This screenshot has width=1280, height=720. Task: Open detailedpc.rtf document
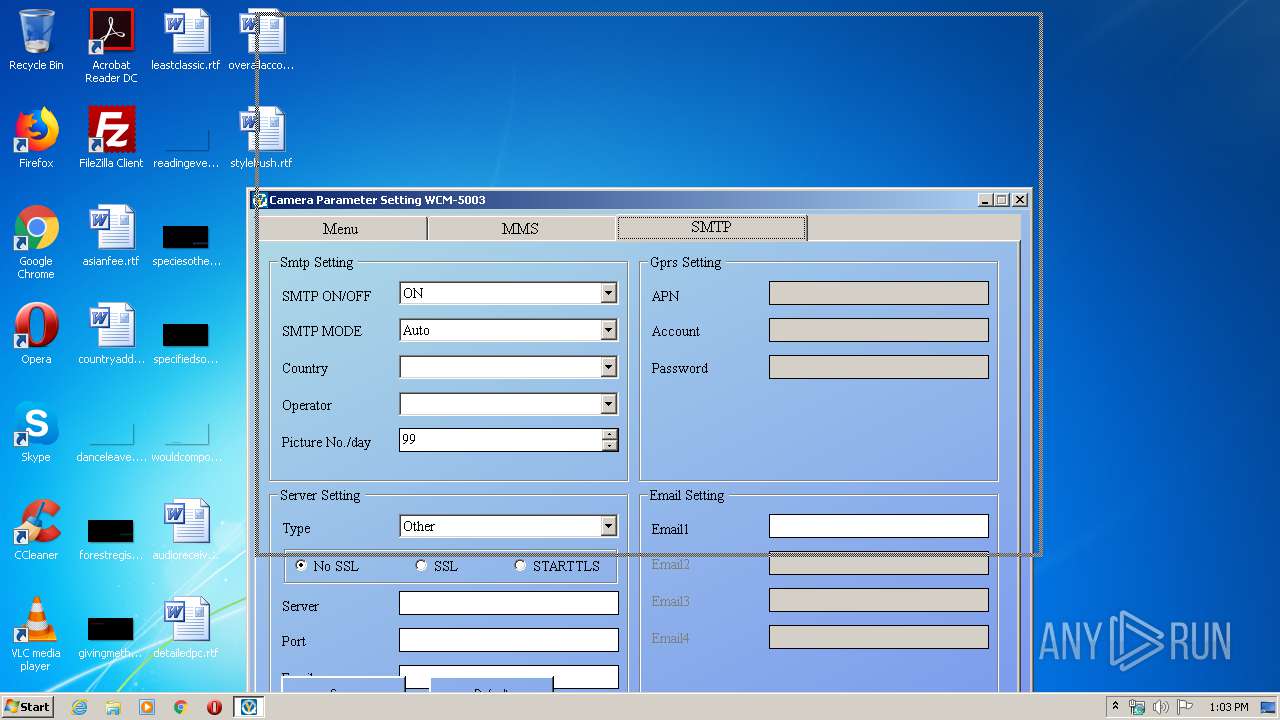pos(186,629)
